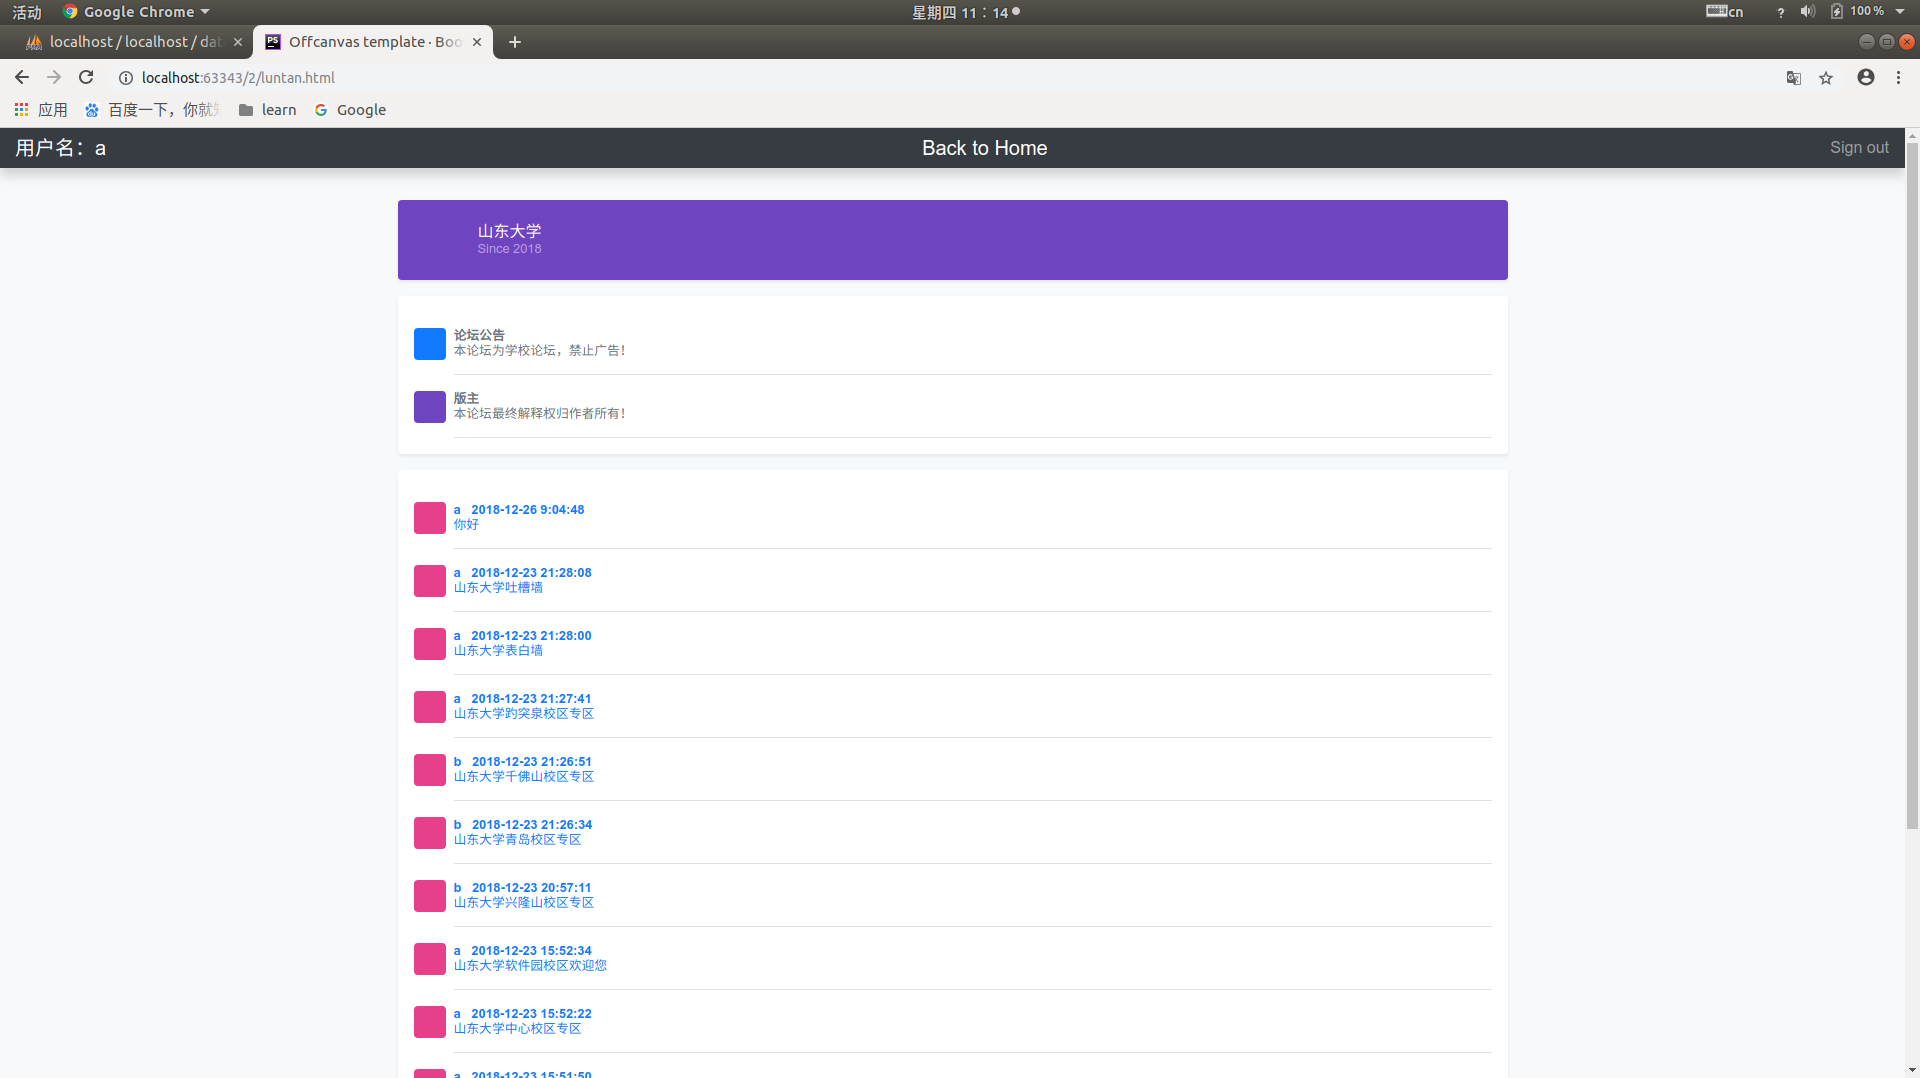1920x1078 pixels.
Task: Bookmark this page with star icon
Action: tap(1826, 78)
